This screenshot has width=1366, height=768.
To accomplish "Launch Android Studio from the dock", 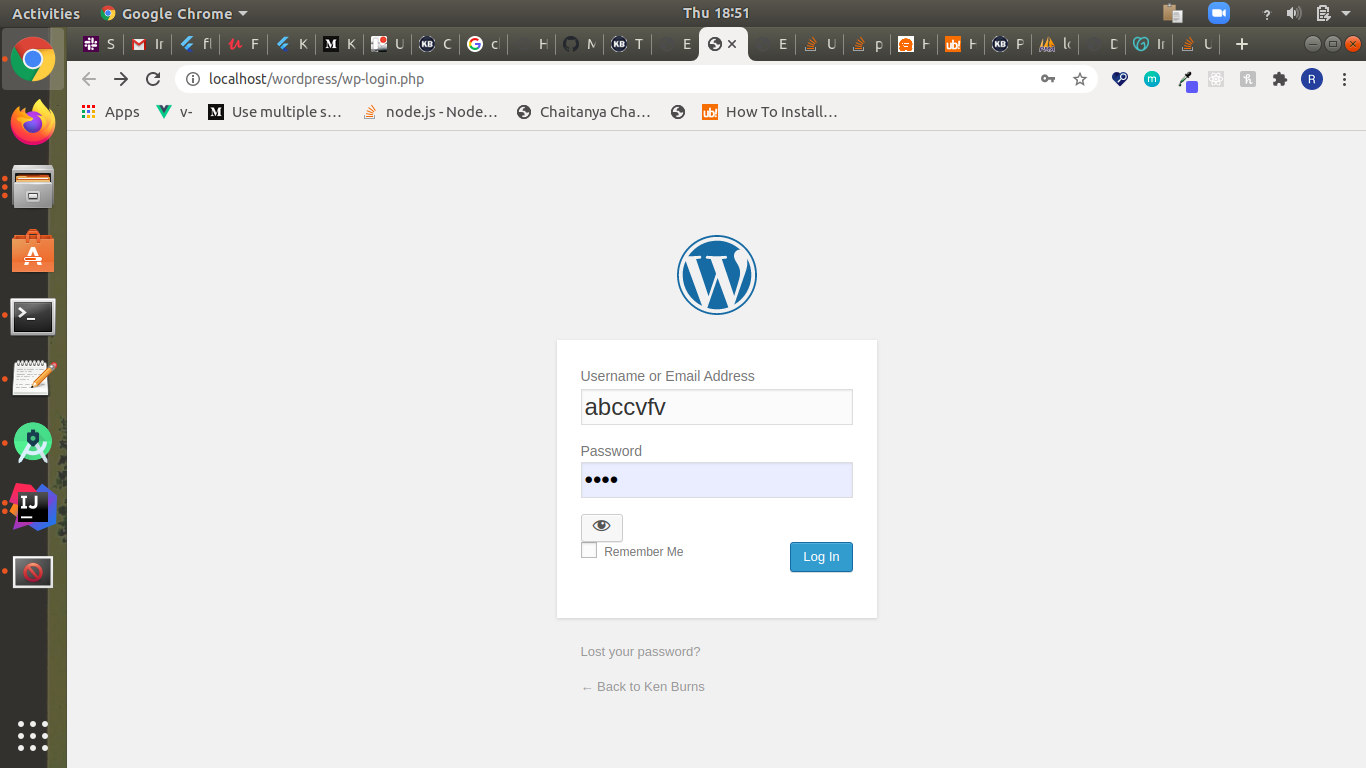I will click(33, 443).
